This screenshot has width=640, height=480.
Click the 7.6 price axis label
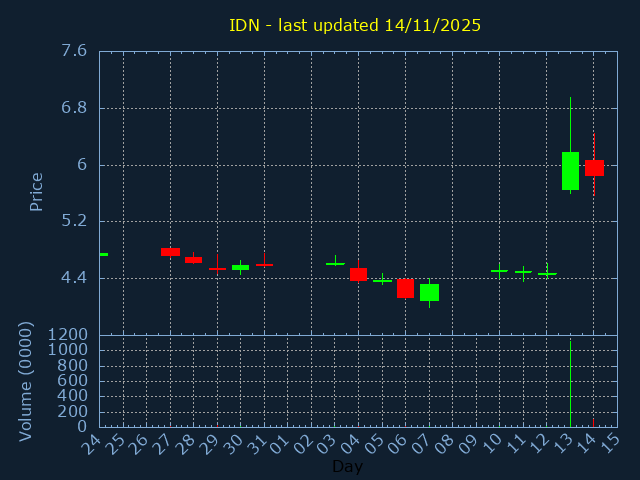(74, 51)
